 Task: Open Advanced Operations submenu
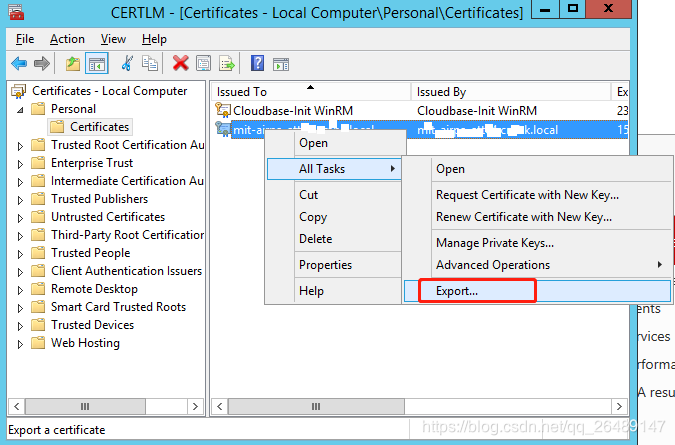(x=537, y=265)
